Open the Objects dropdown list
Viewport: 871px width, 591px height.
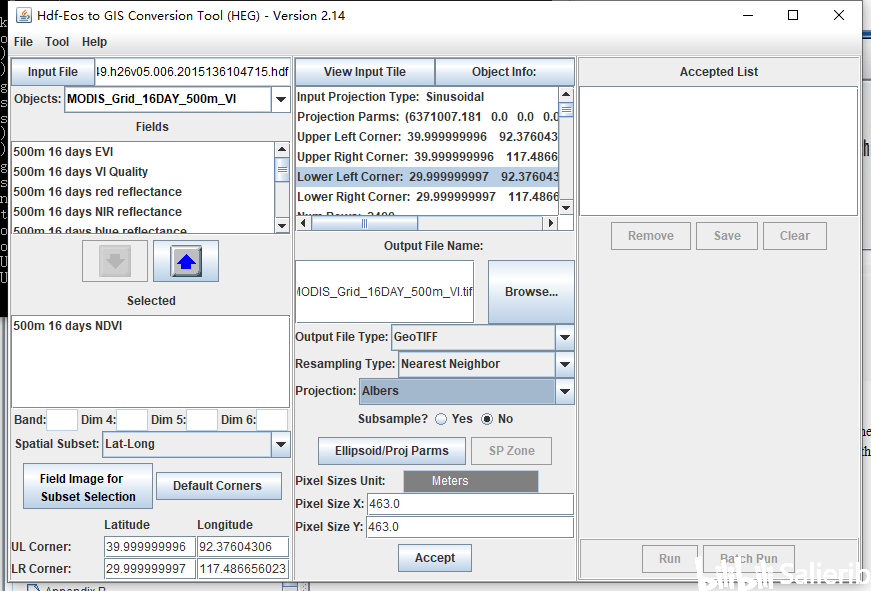(x=281, y=99)
